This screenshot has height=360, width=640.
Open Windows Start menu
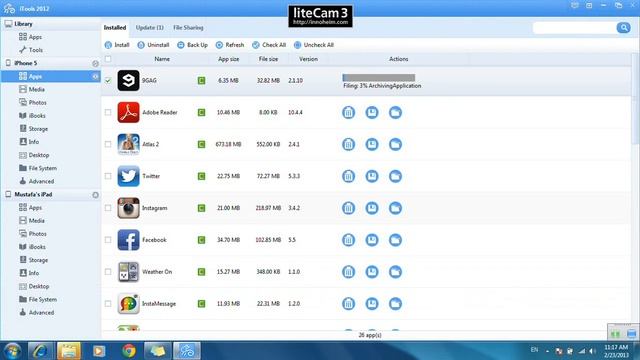12,351
